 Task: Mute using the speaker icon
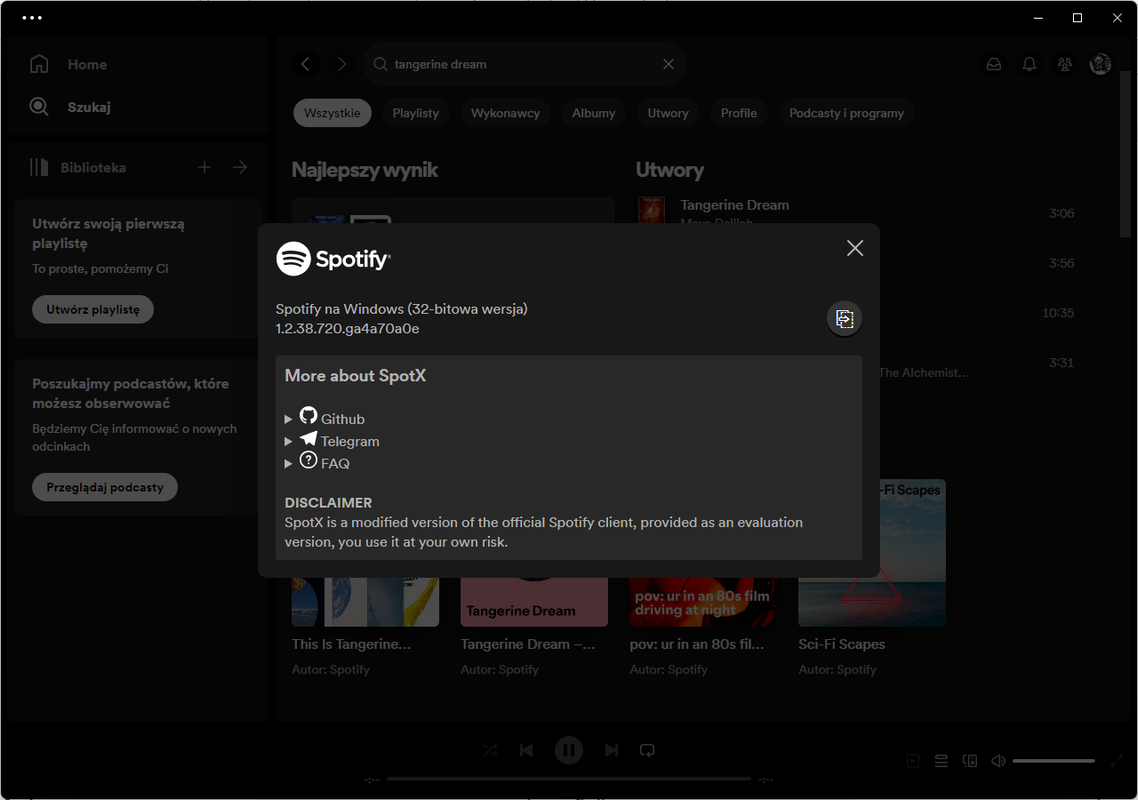pos(999,761)
